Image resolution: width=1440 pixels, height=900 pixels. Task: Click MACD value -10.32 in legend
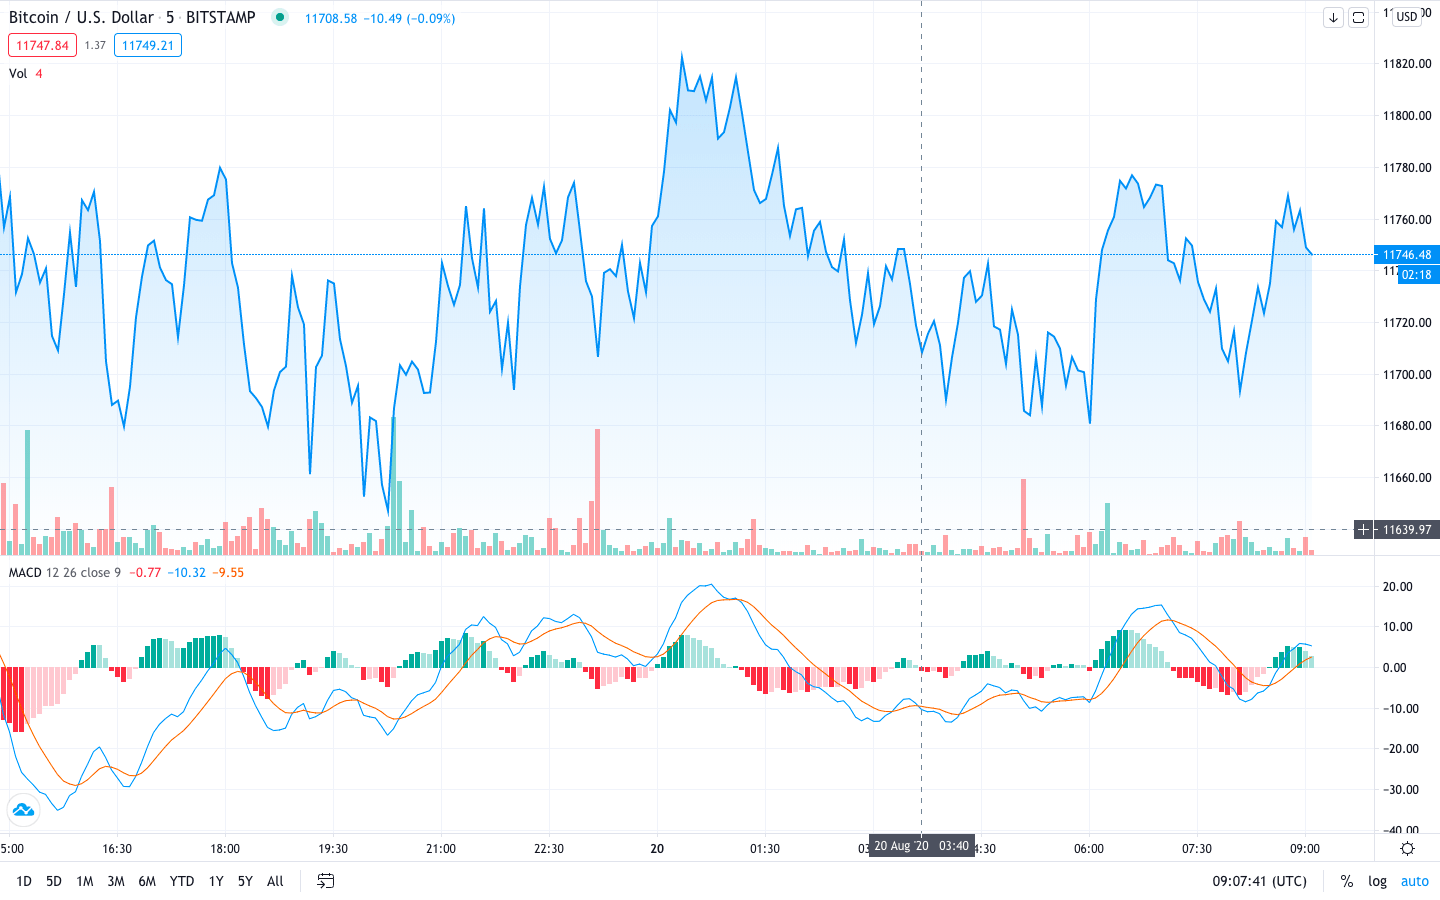point(187,572)
